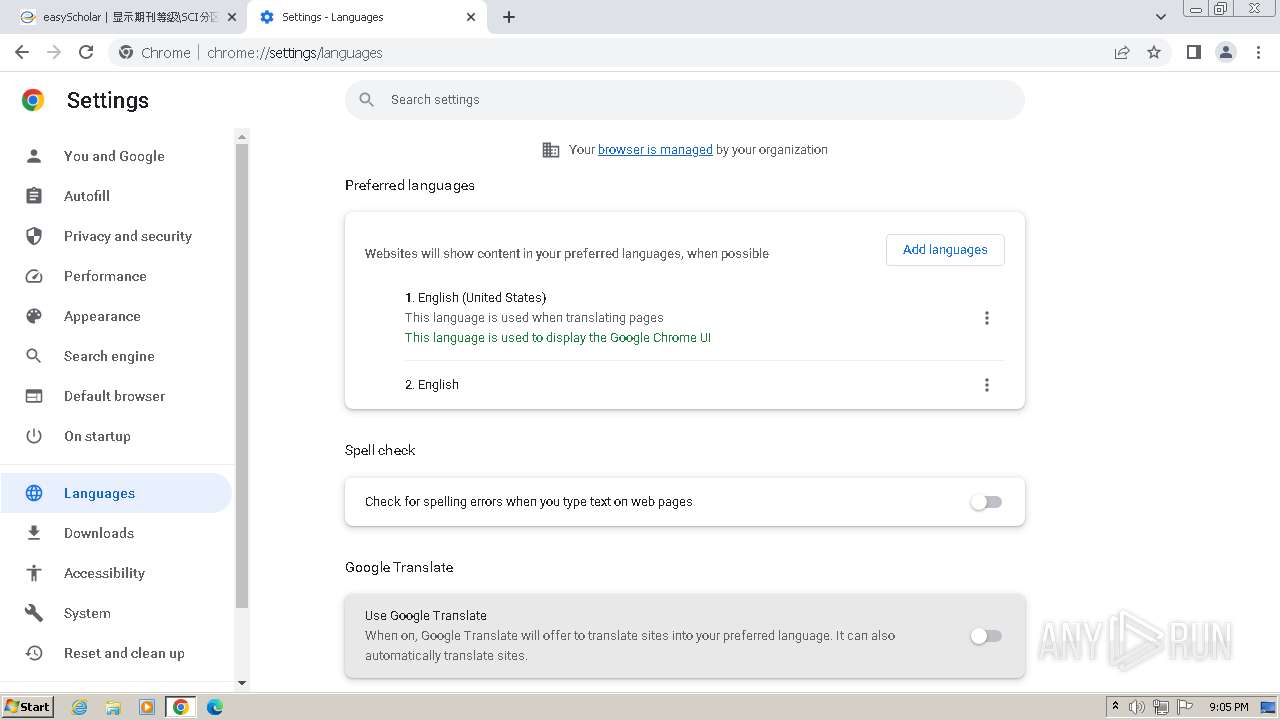
Task: Open a new tab with plus button
Action: pyautogui.click(x=509, y=17)
